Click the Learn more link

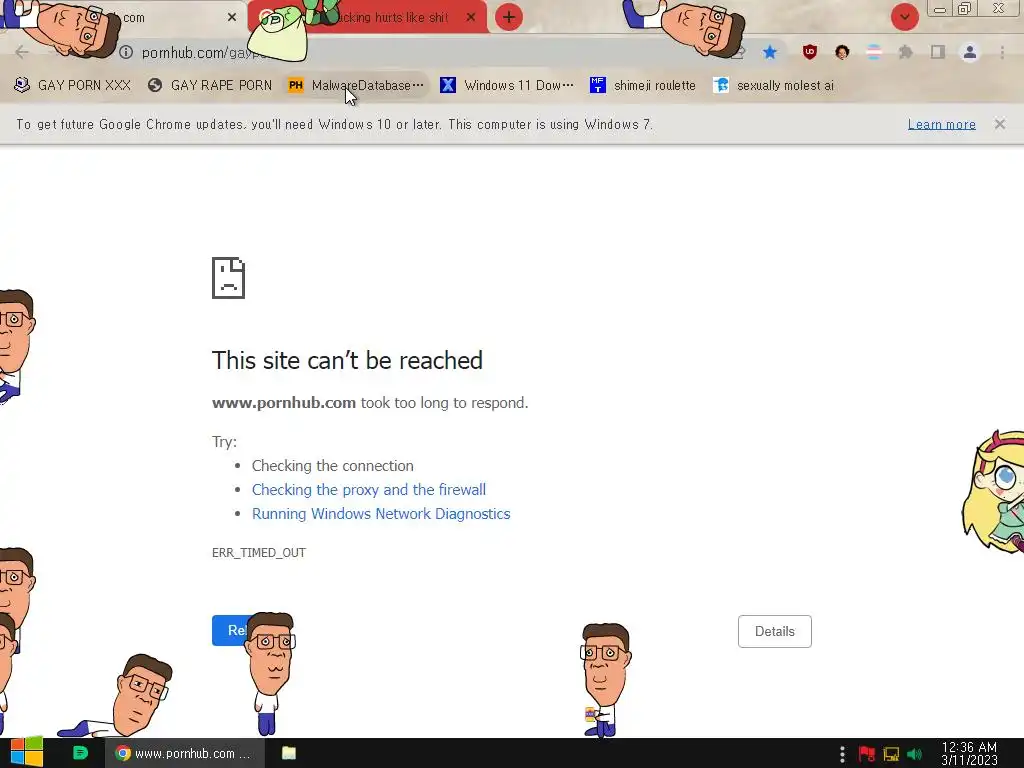click(x=942, y=124)
